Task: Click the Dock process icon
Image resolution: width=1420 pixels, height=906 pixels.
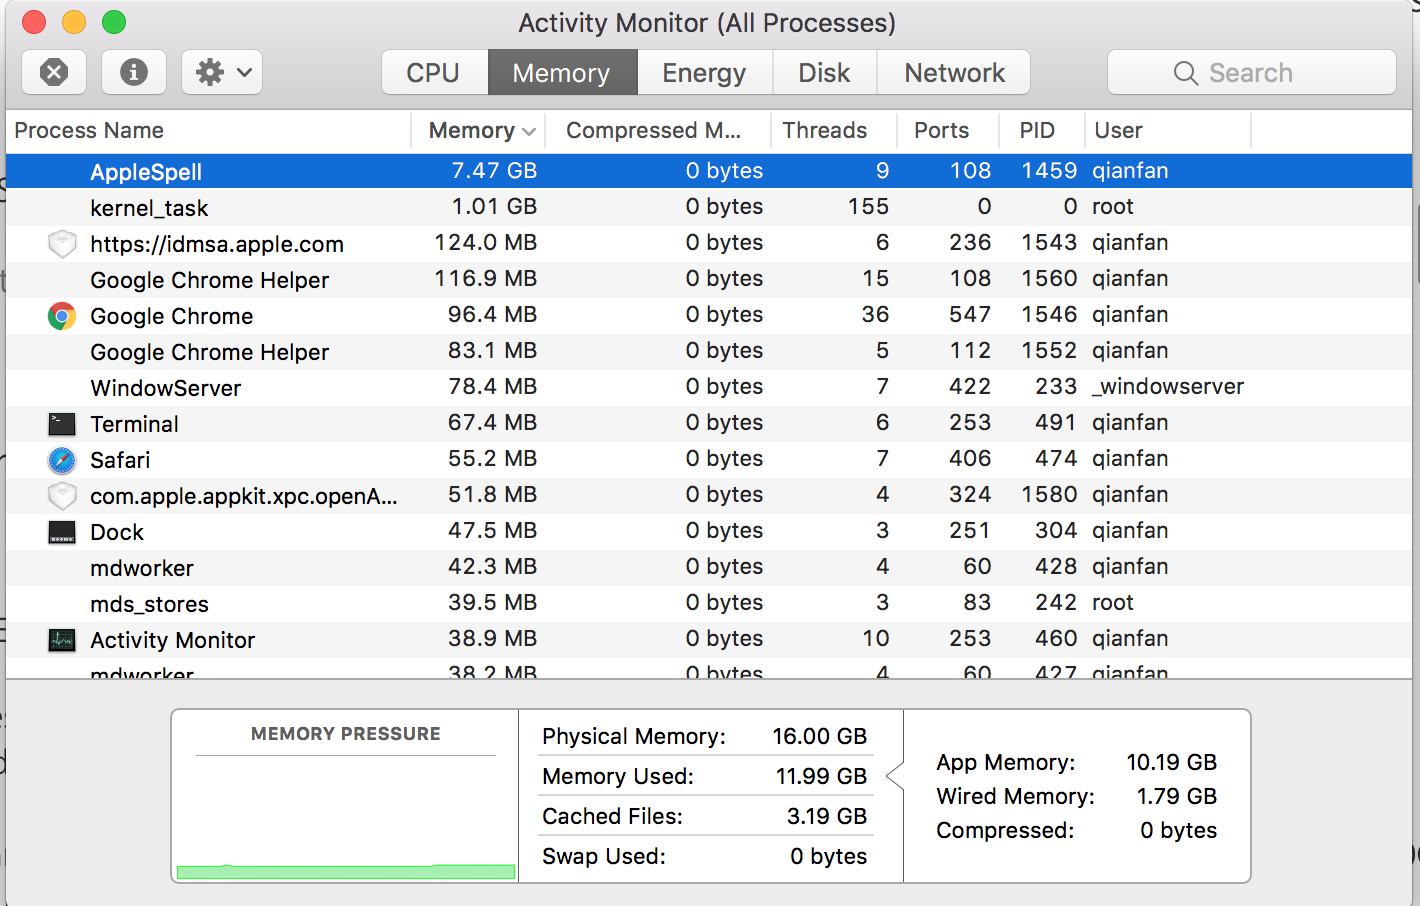Action: coord(62,532)
